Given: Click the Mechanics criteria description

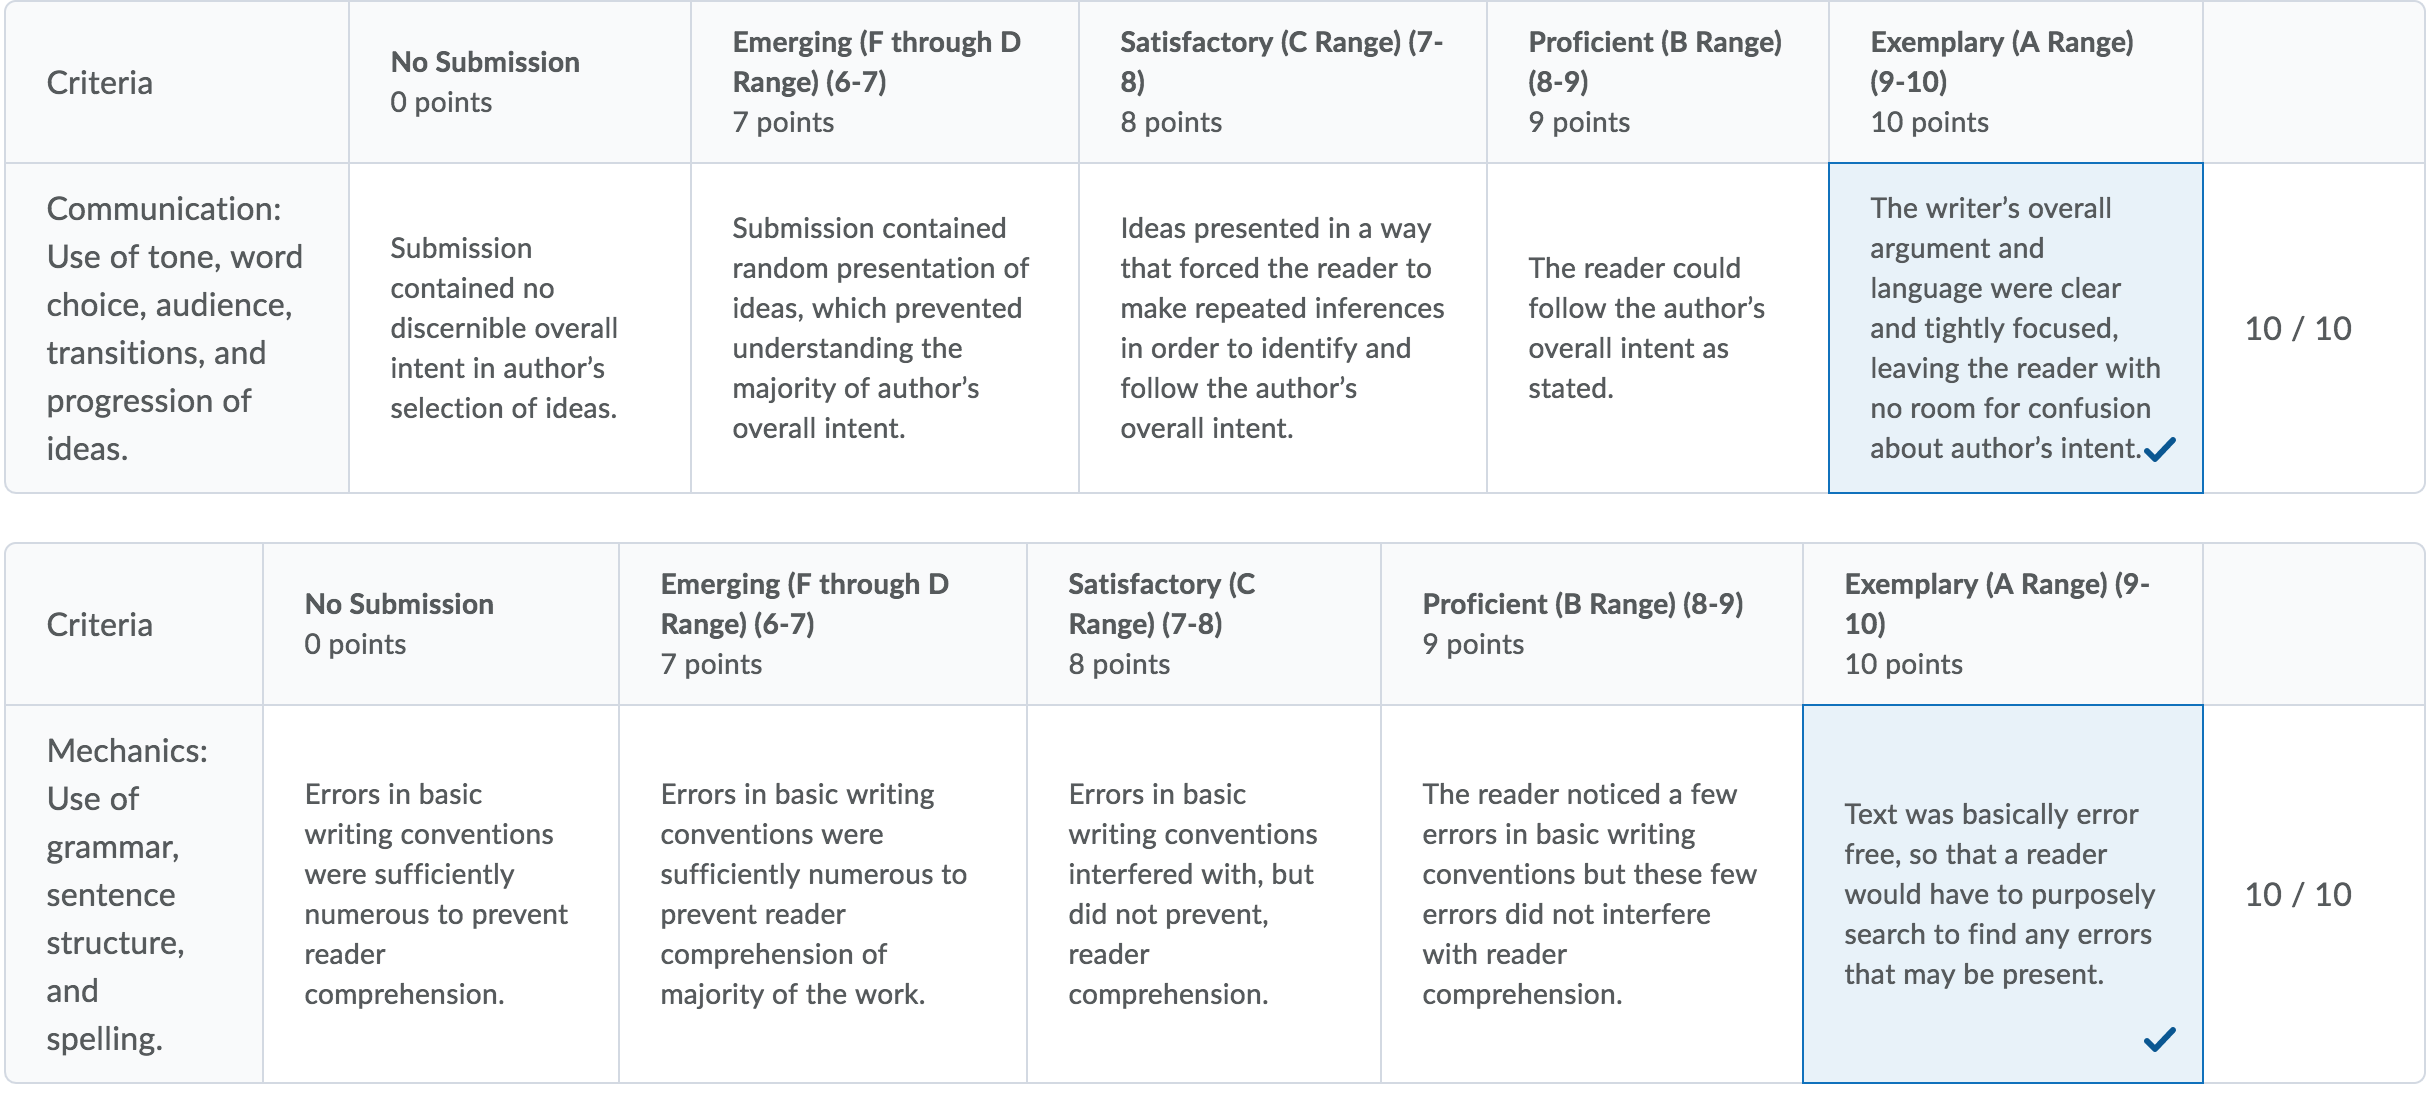Looking at the screenshot, I should pos(127,894).
